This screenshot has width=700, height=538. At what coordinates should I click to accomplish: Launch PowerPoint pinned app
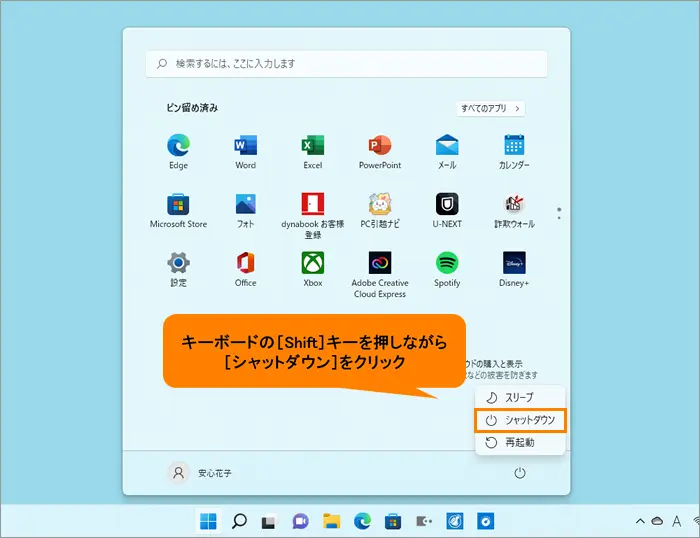tap(380, 152)
